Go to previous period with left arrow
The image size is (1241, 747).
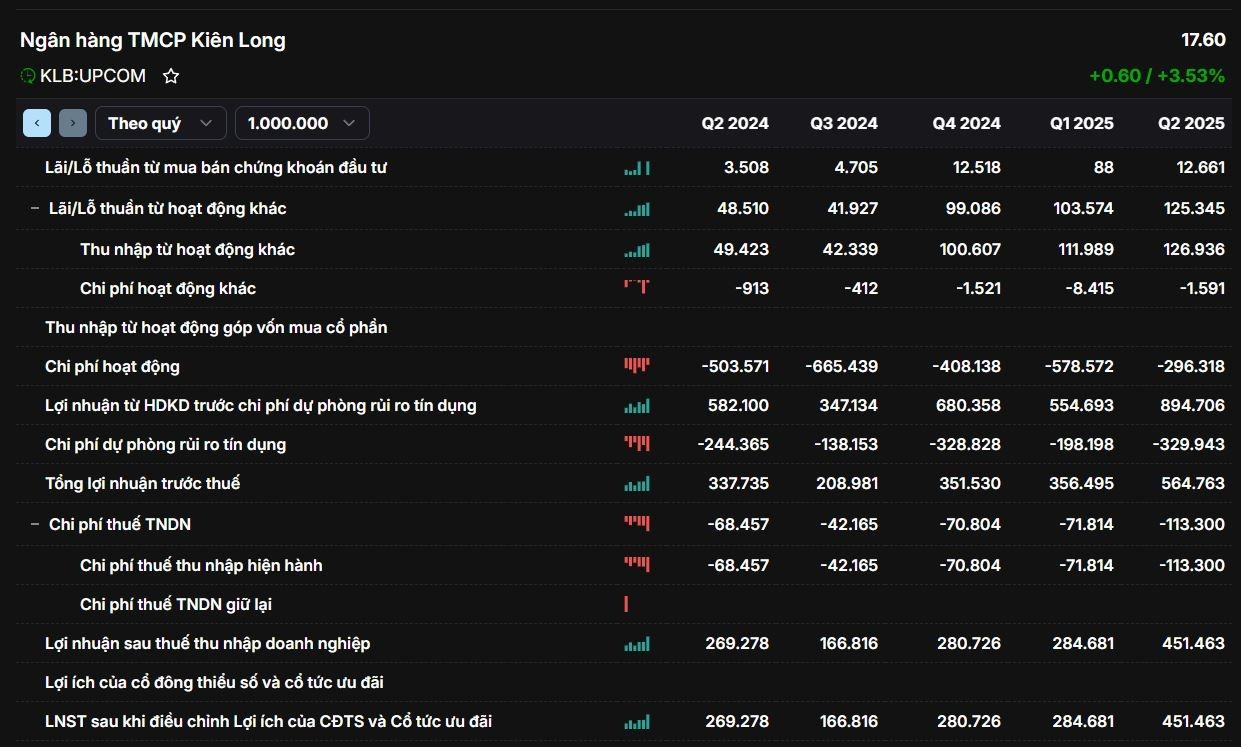click(x=37, y=123)
